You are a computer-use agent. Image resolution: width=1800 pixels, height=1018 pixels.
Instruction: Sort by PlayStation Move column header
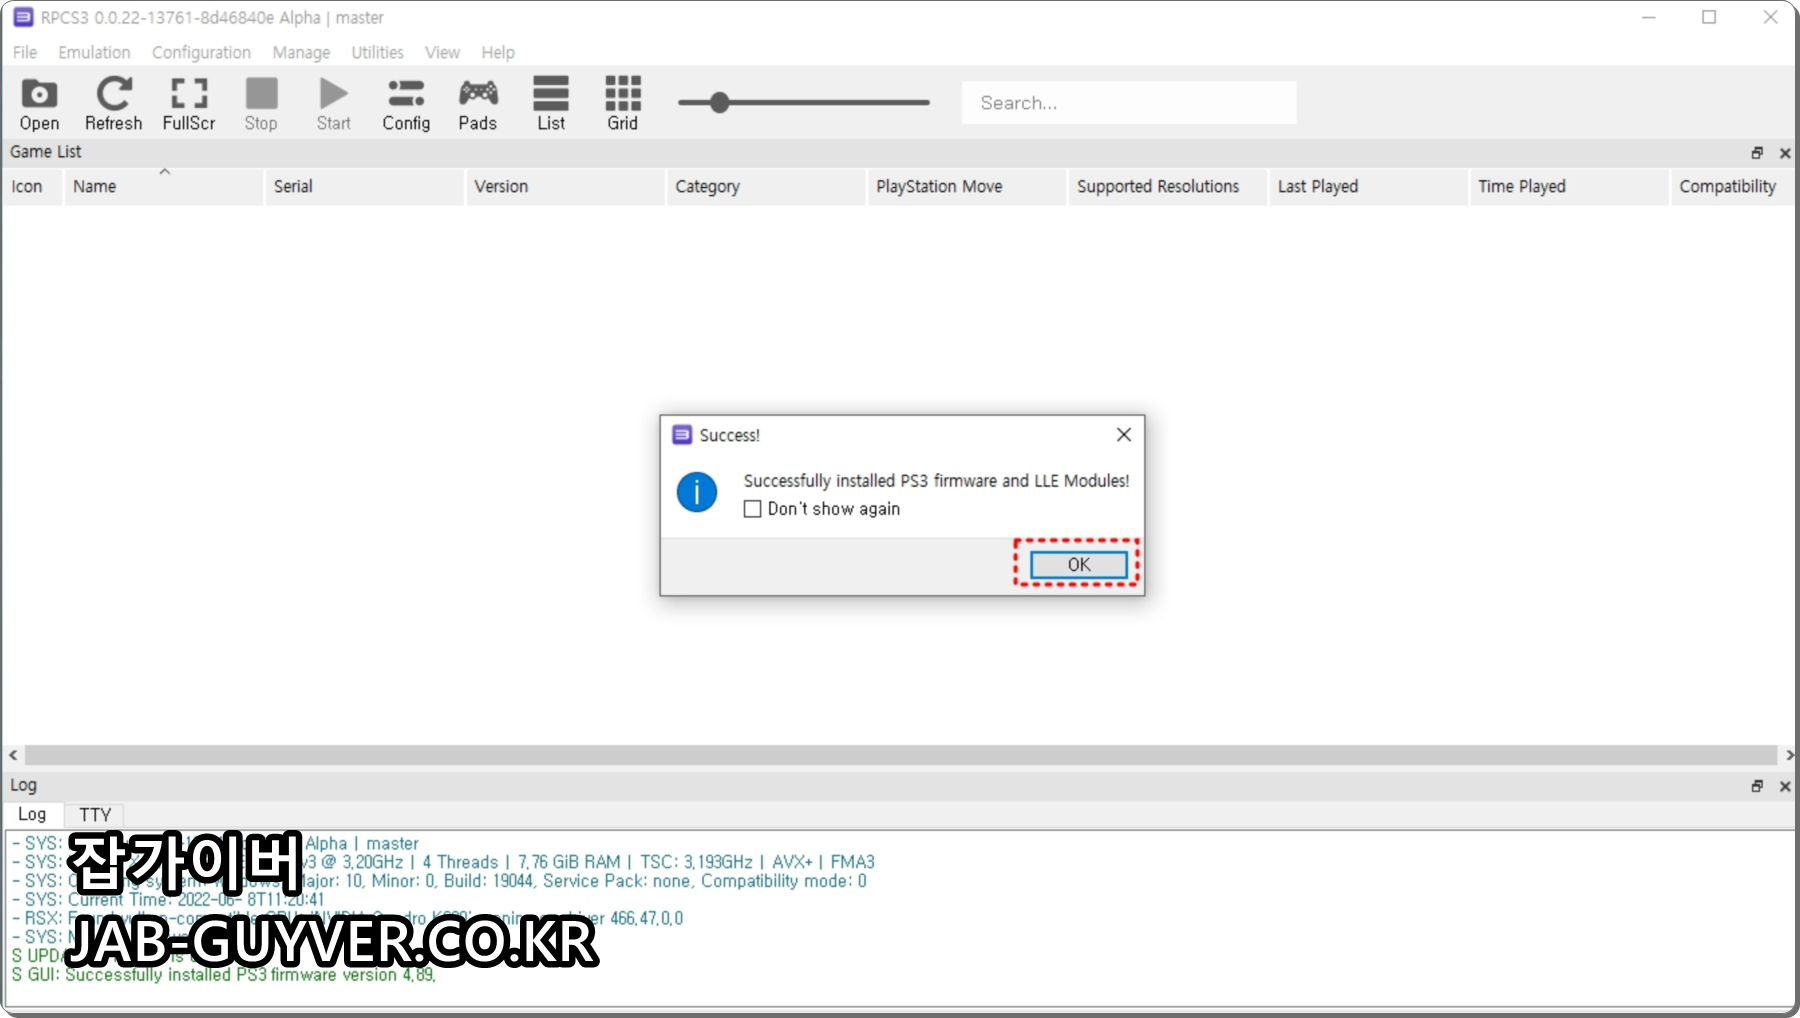(x=967, y=187)
